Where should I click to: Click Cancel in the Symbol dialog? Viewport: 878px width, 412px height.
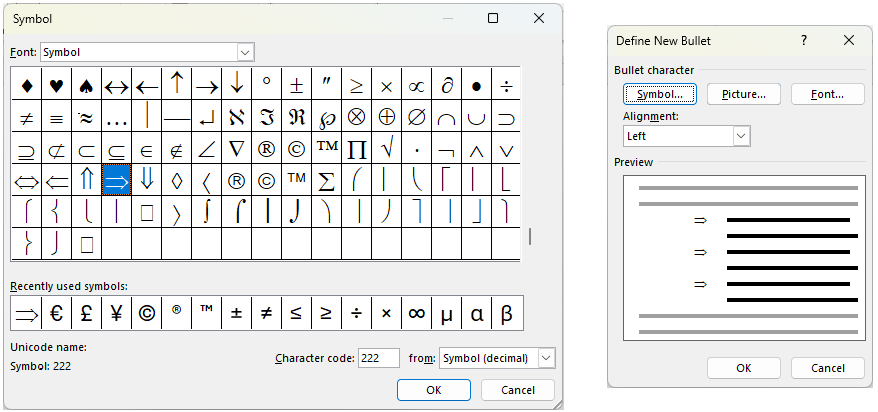pos(518,390)
